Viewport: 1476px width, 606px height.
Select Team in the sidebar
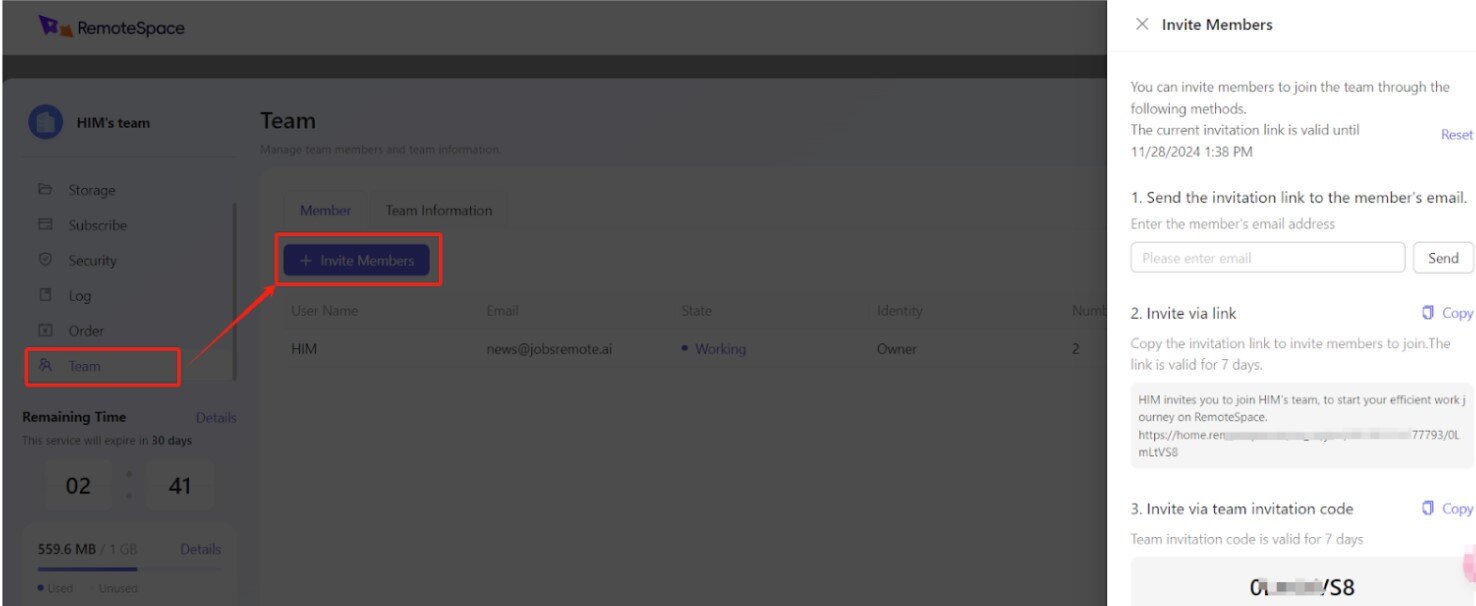[84, 366]
